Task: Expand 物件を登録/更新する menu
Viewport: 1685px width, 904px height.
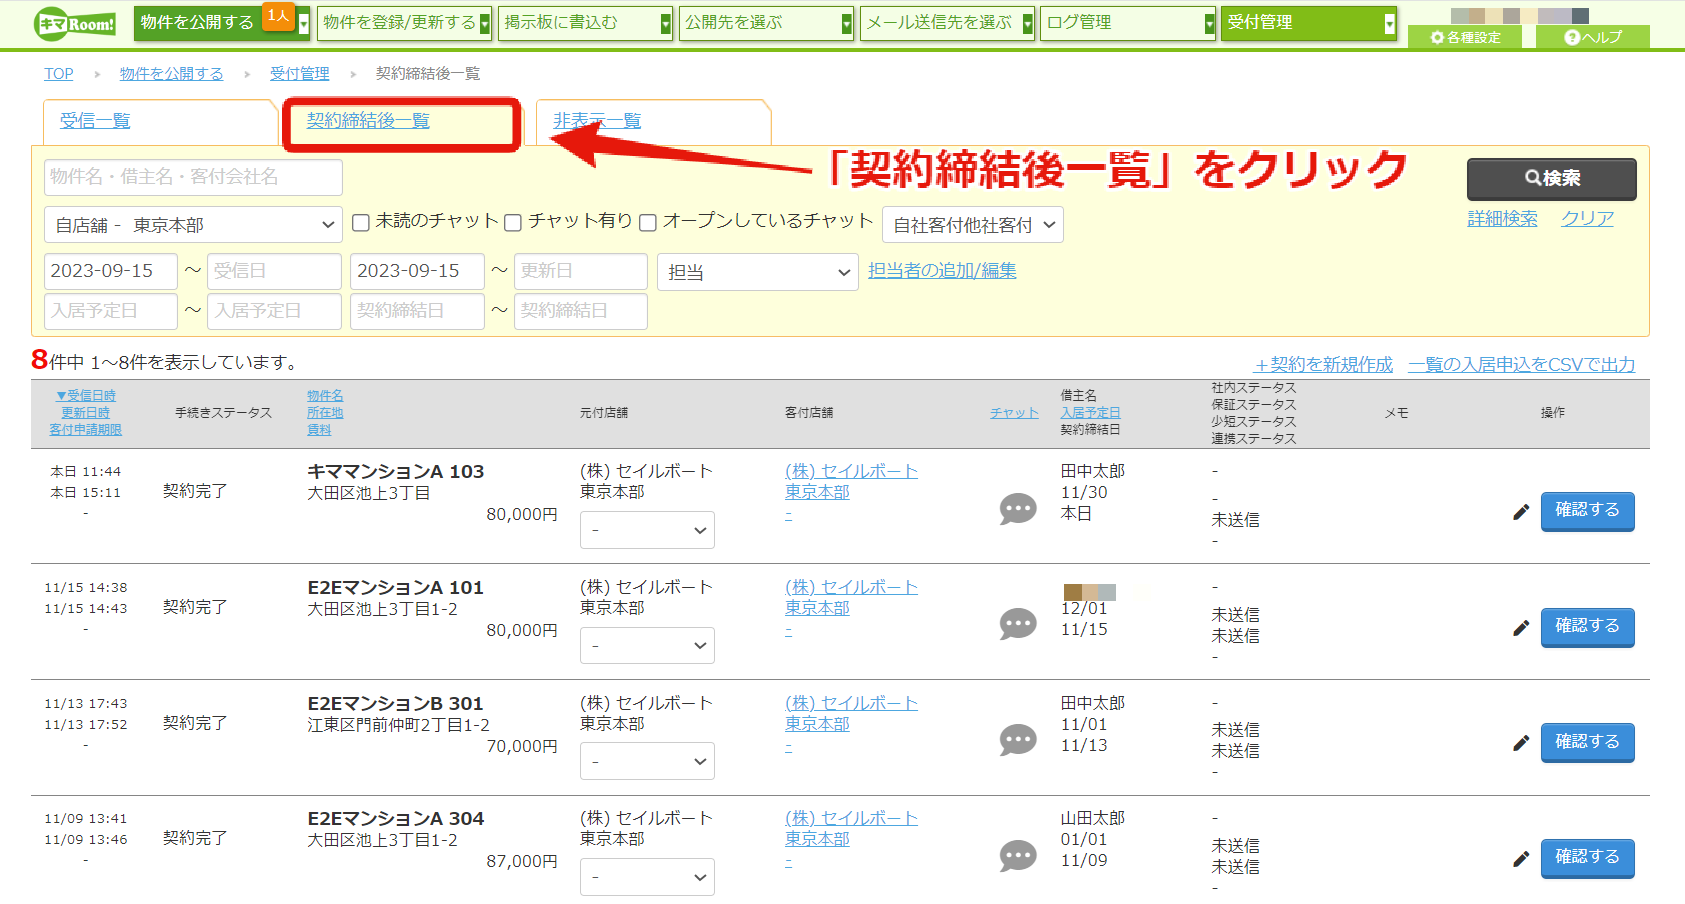Action: (x=404, y=22)
